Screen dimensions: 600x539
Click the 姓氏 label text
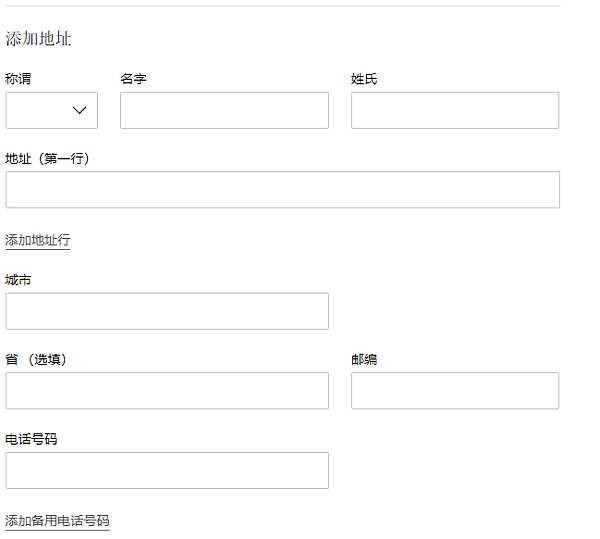(x=364, y=79)
